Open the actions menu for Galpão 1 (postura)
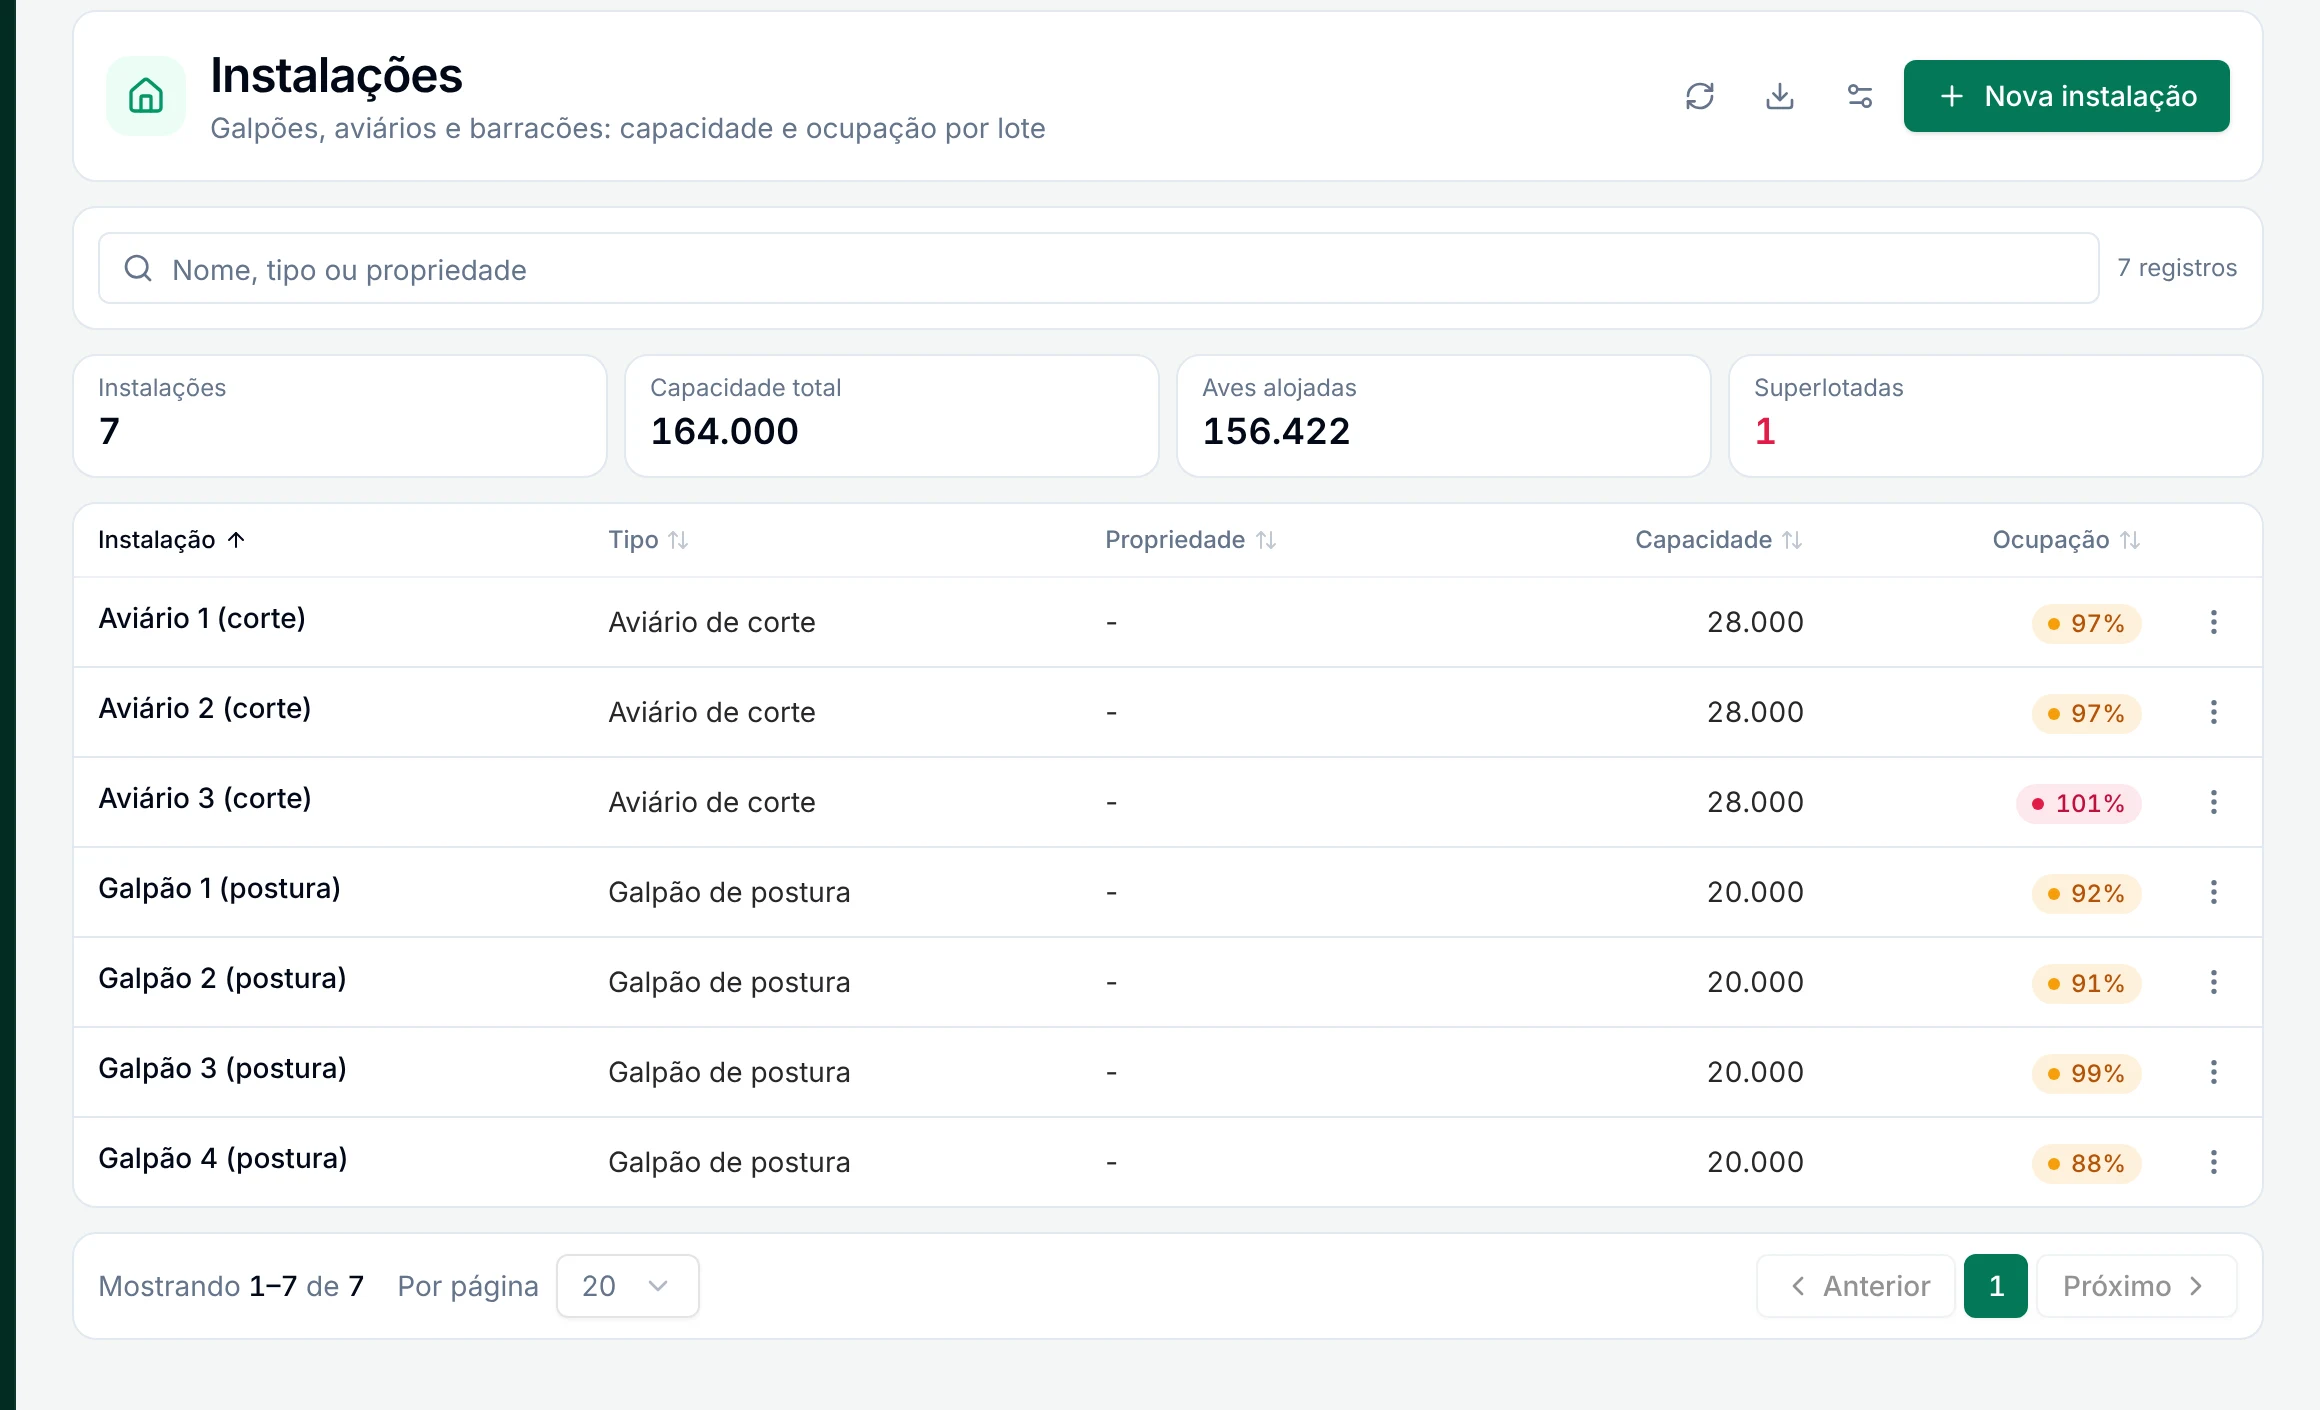 (2214, 892)
